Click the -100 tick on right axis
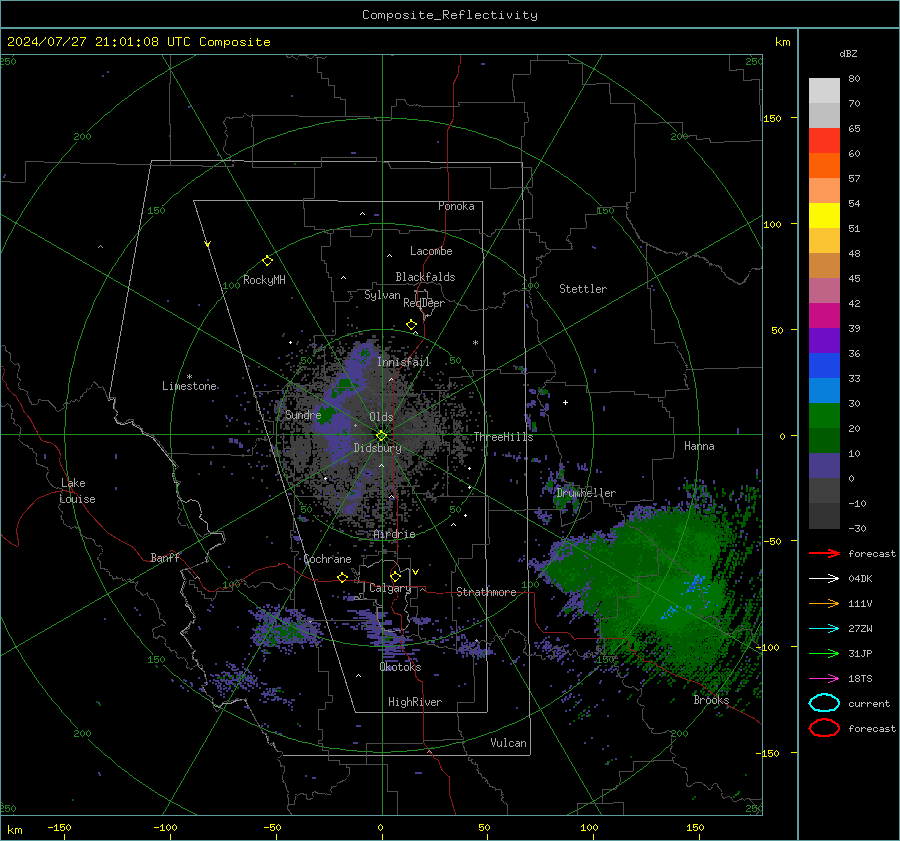Screen dimensions: 900x841 [768, 647]
